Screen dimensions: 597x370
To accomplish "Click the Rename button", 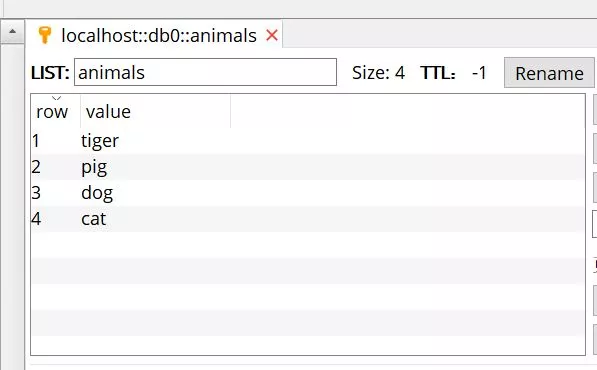I will click(x=549, y=73).
